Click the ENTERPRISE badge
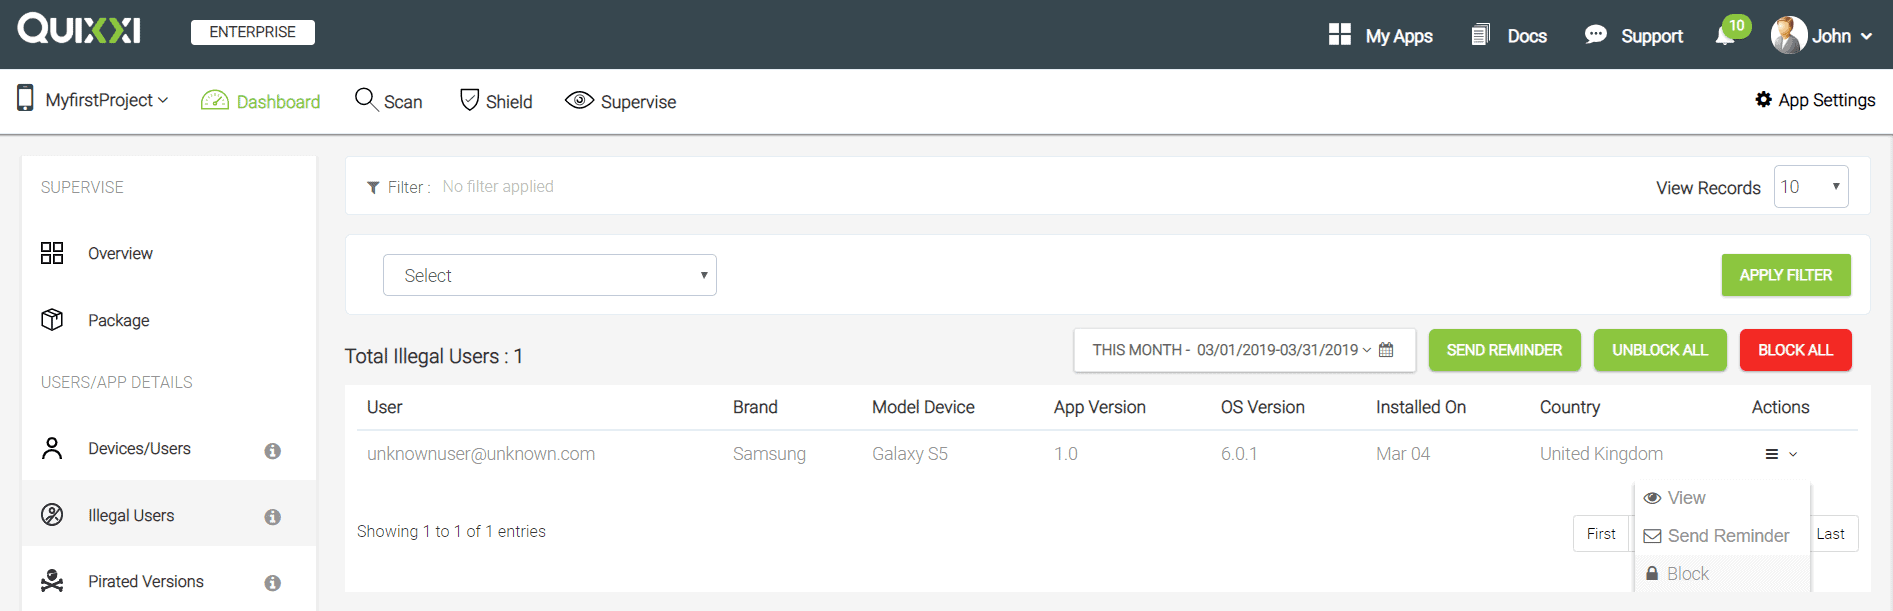The height and width of the screenshot is (611, 1893). pos(253,32)
